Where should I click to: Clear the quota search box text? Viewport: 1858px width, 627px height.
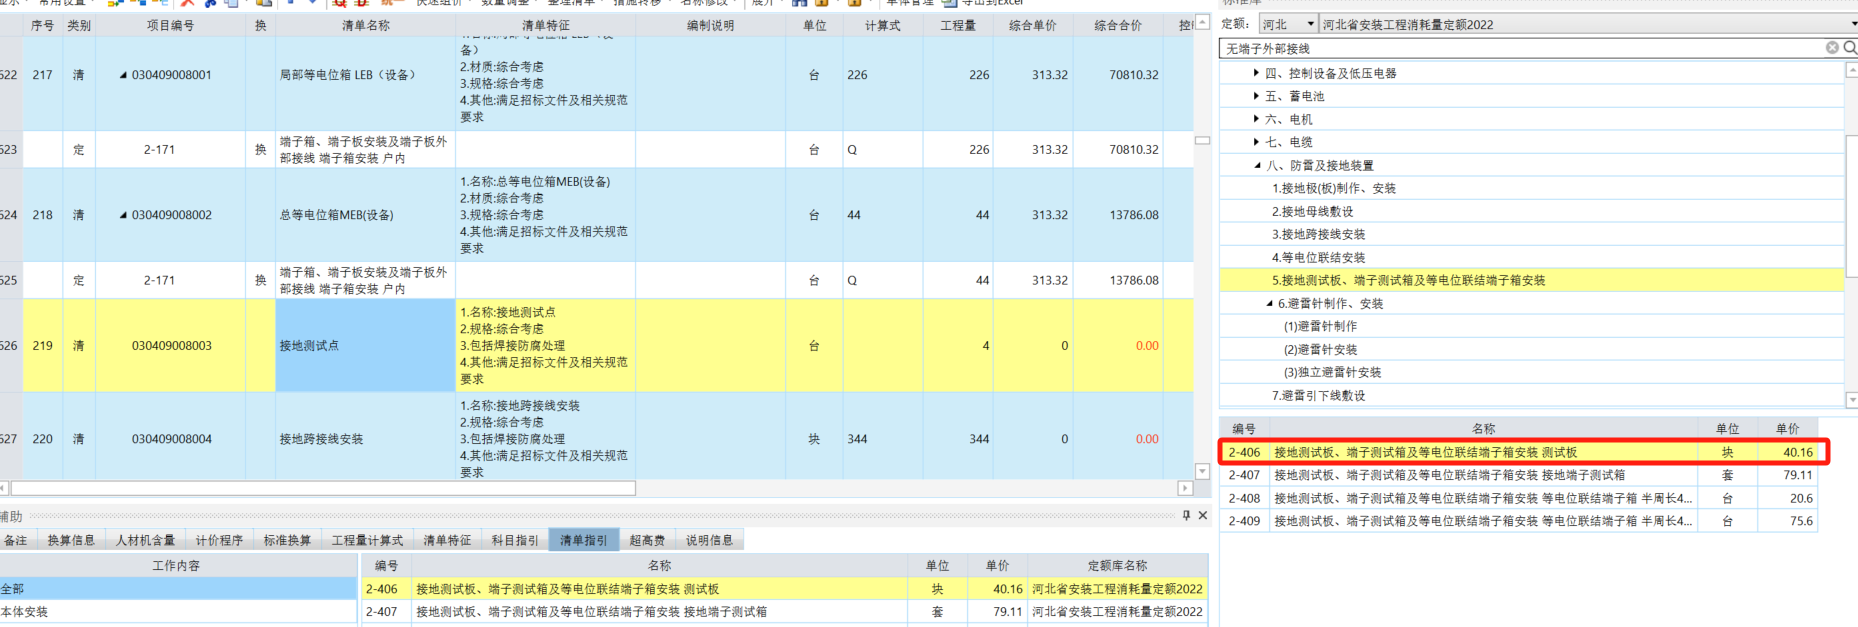coord(1832,47)
